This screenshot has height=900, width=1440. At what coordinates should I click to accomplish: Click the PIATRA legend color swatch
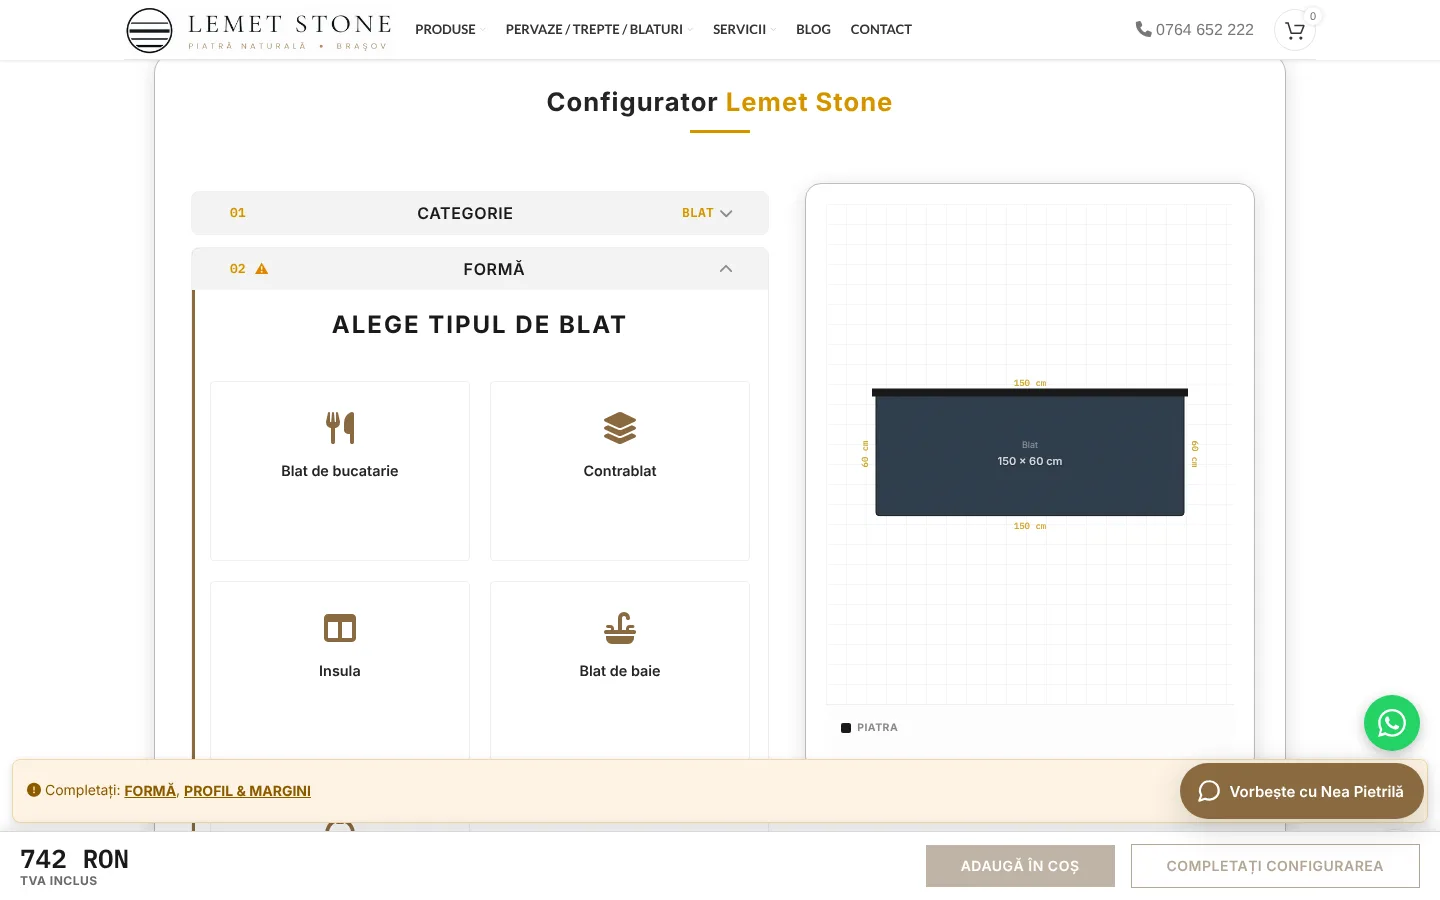click(846, 728)
